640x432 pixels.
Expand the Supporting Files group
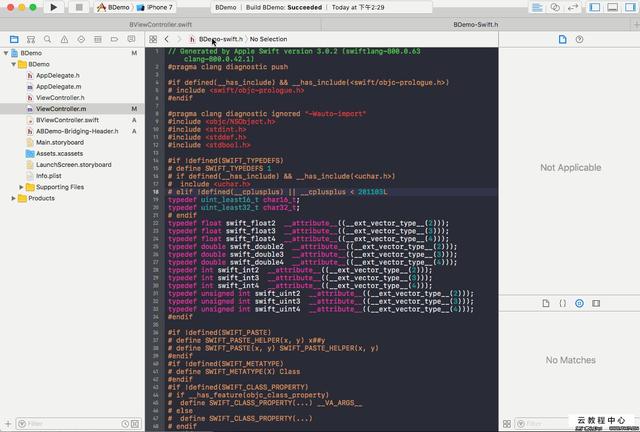tap(21, 187)
